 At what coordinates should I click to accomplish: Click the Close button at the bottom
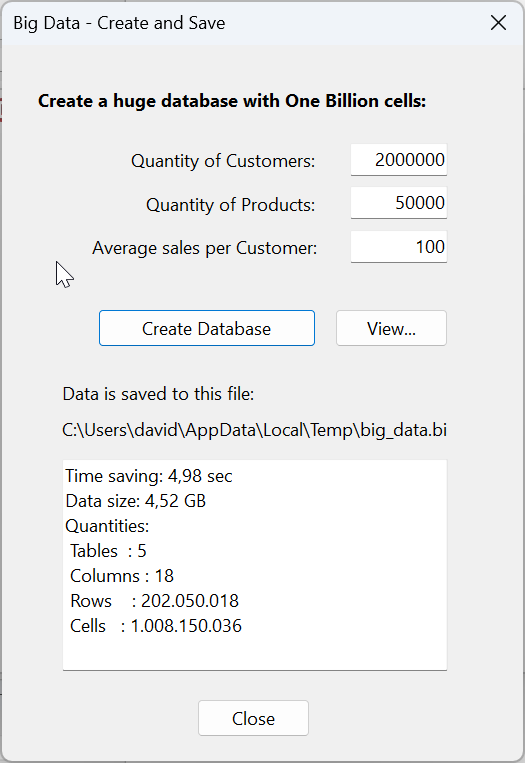coord(253,718)
